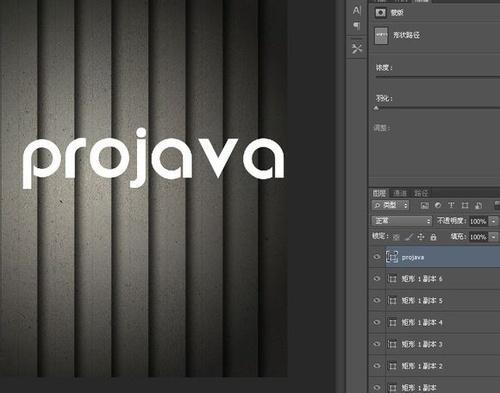Click the feather slider handle
Image resolution: width=500 pixels, height=393 pixels.
(x=376, y=108)
